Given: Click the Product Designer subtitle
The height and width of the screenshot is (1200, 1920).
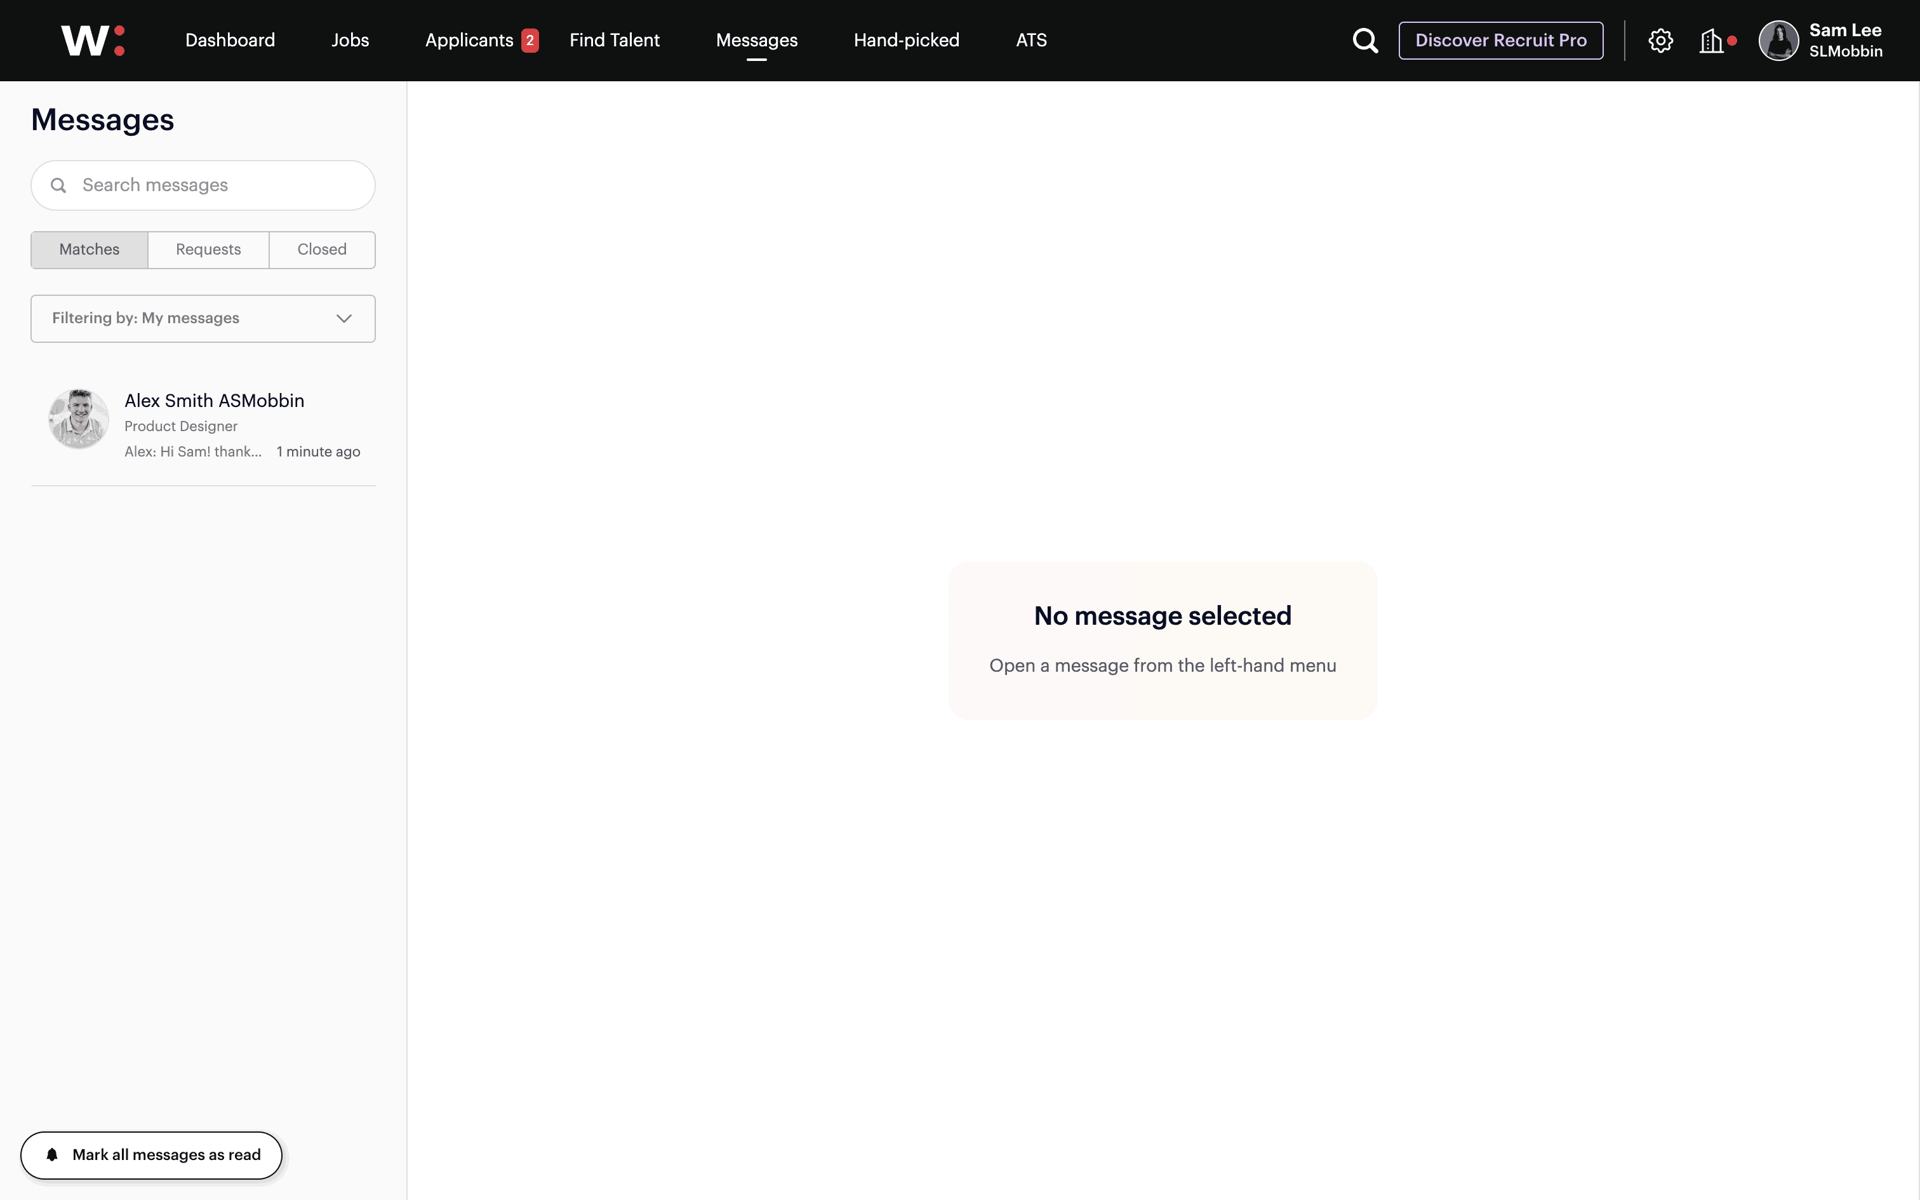Looking at the screenshot, I should 181,426.
